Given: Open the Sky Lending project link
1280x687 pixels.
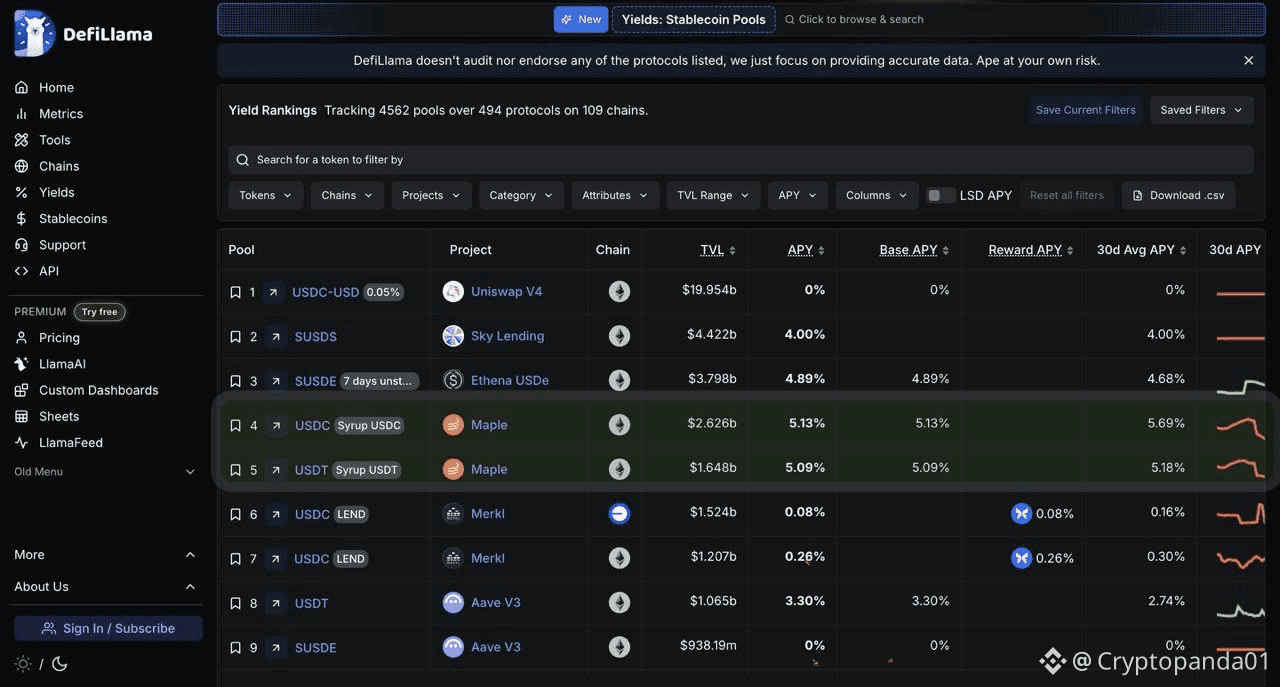Looking at the screenshot, I should (x=507, y=336).
